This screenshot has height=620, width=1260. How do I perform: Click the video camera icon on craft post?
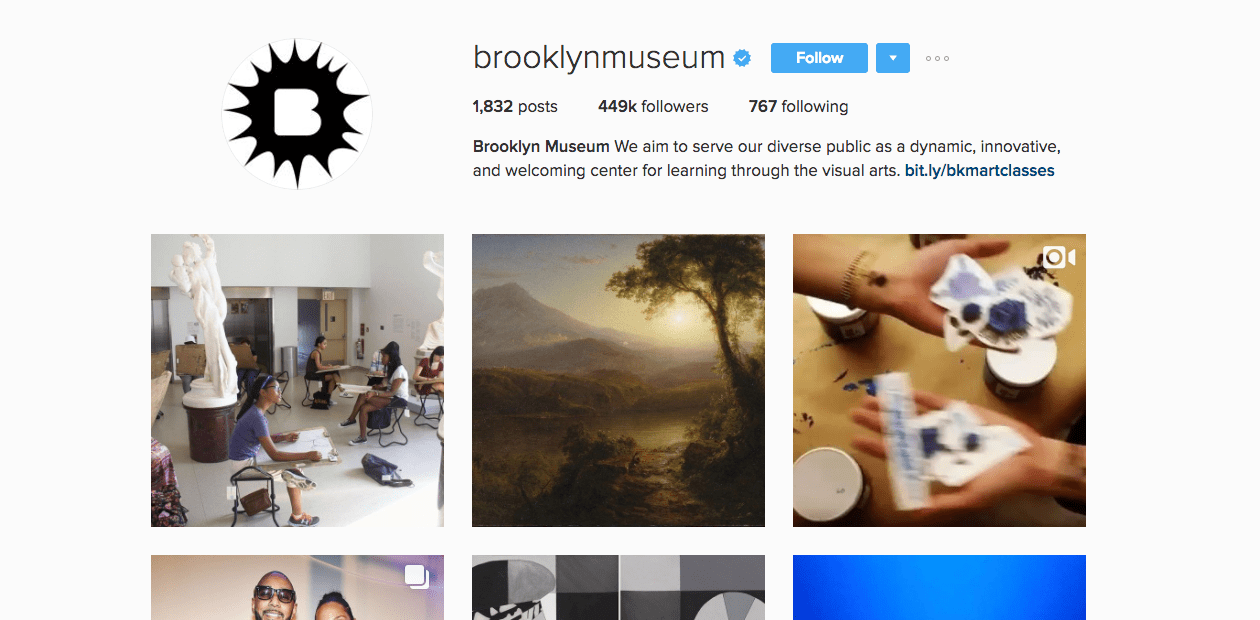(x=1058, y=258)
